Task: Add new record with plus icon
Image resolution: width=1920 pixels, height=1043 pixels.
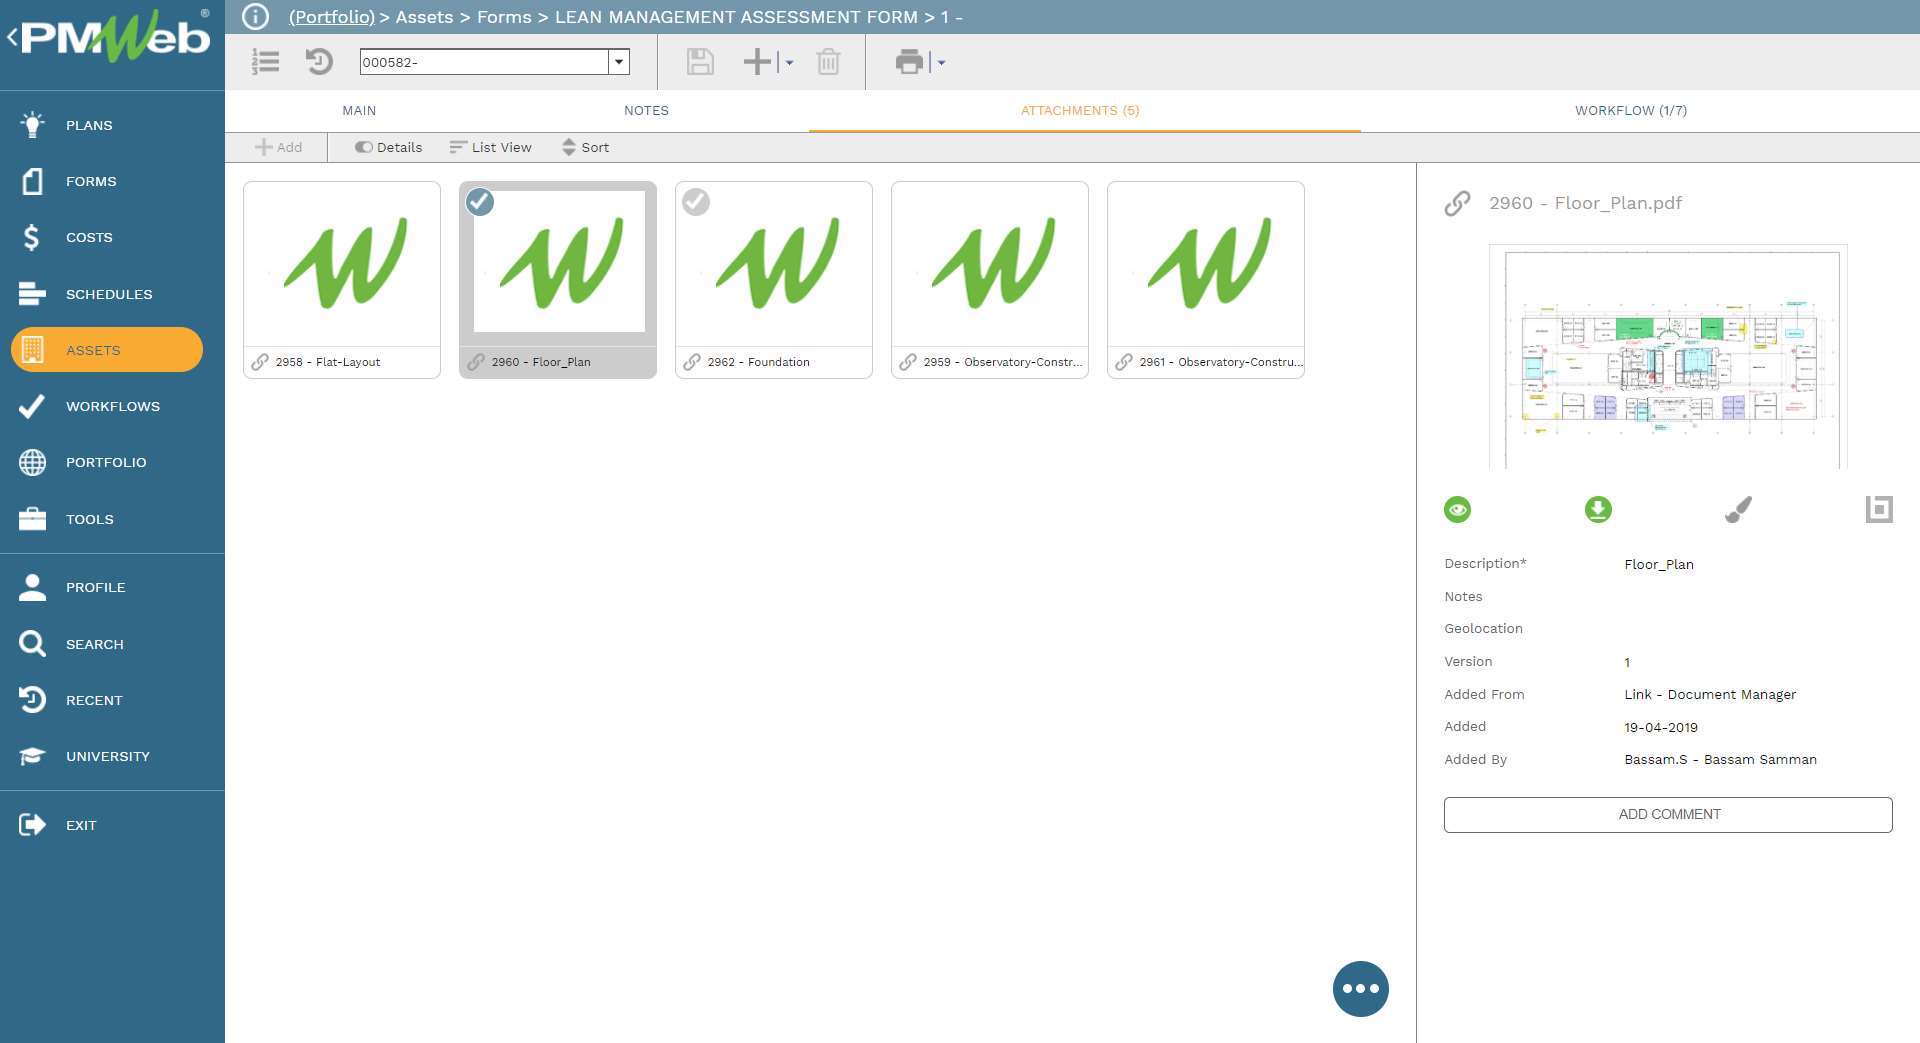Action: click(757, 62)
